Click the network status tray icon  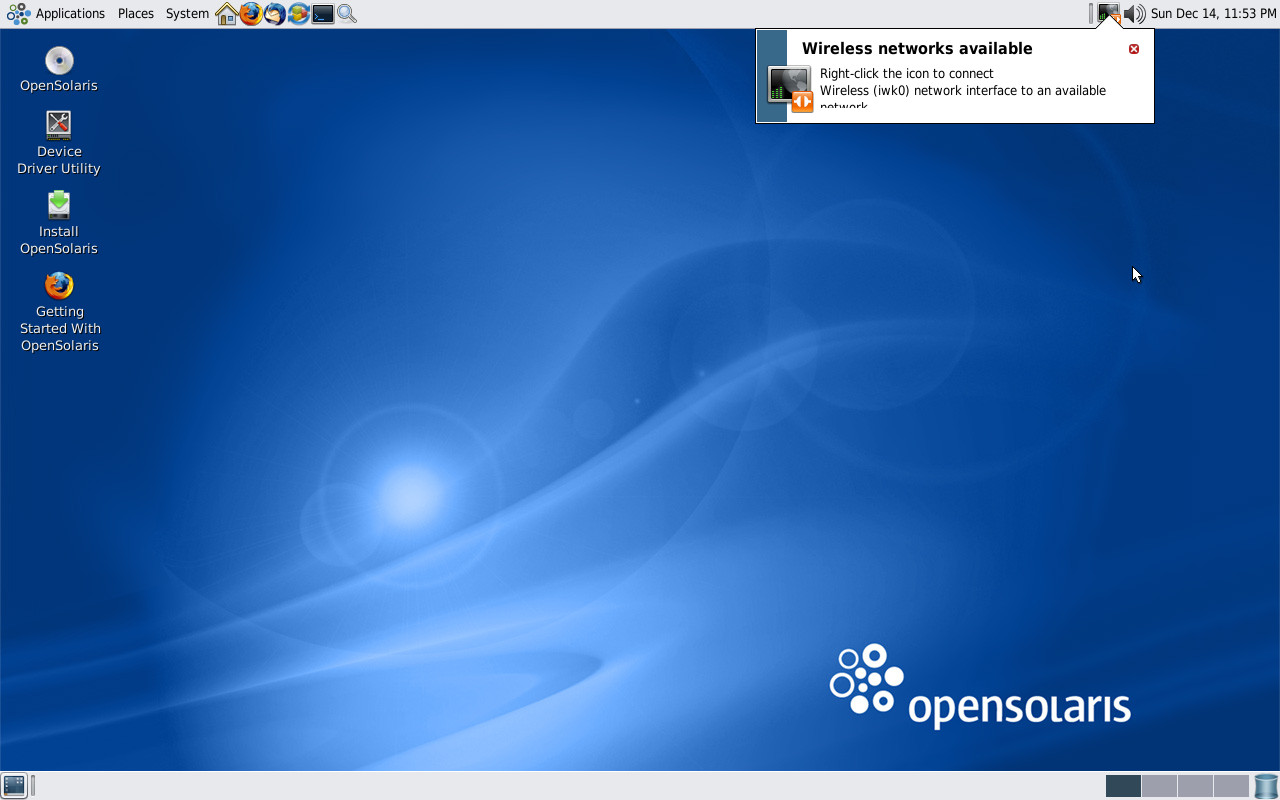click(x=1109, y=14)
